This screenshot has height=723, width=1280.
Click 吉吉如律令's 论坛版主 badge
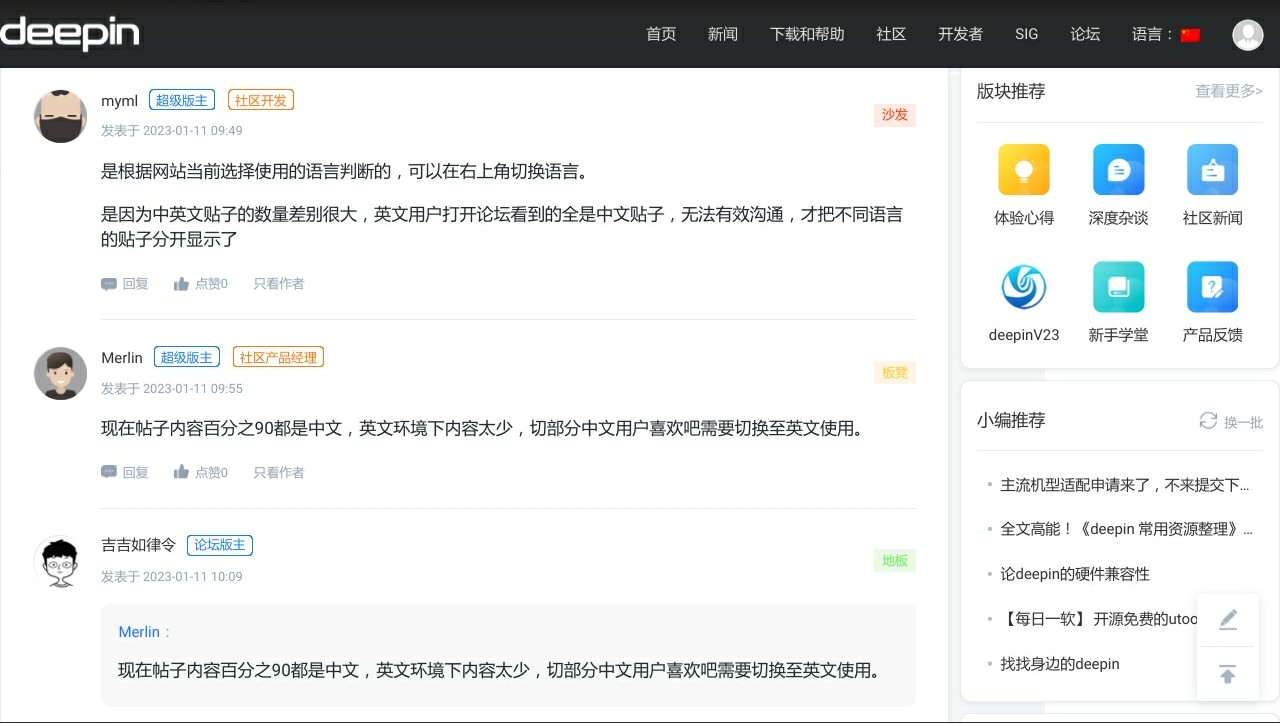coord(220,545)
